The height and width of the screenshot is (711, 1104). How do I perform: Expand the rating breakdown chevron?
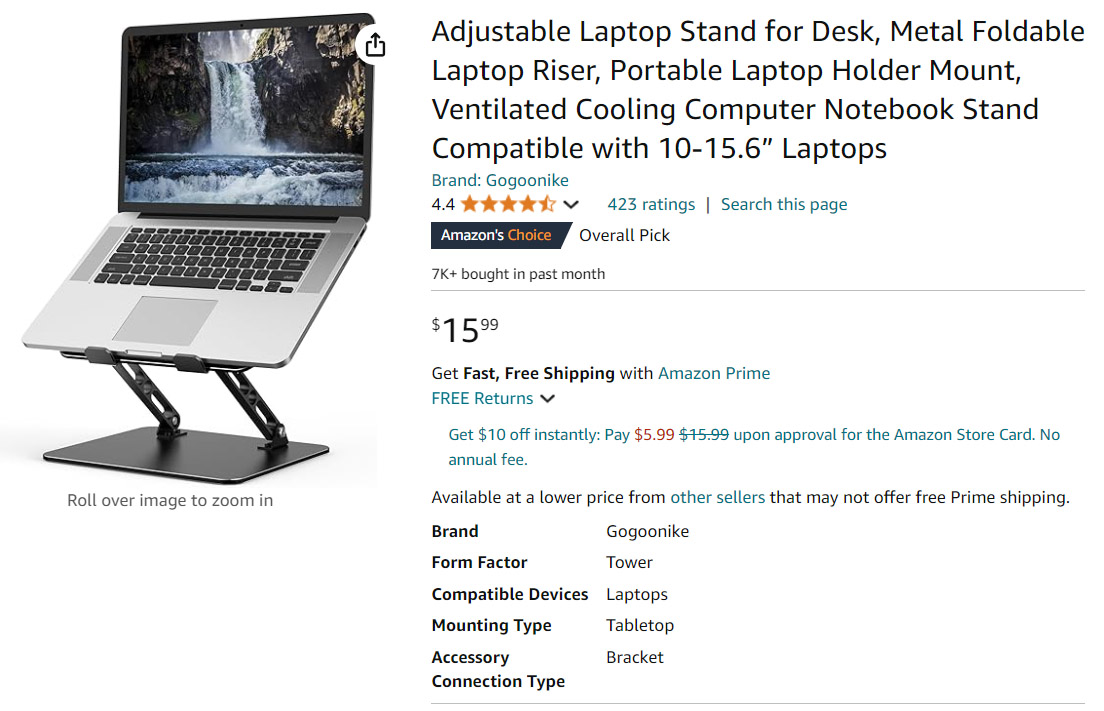tap(571, 205)
